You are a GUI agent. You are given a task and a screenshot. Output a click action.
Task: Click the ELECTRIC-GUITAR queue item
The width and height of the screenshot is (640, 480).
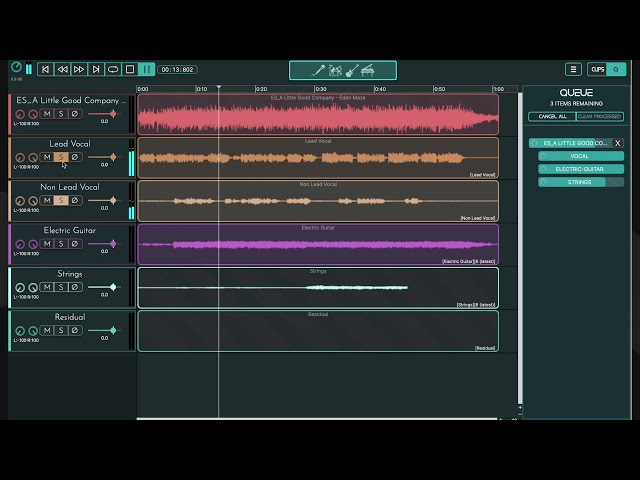(581, 169)
